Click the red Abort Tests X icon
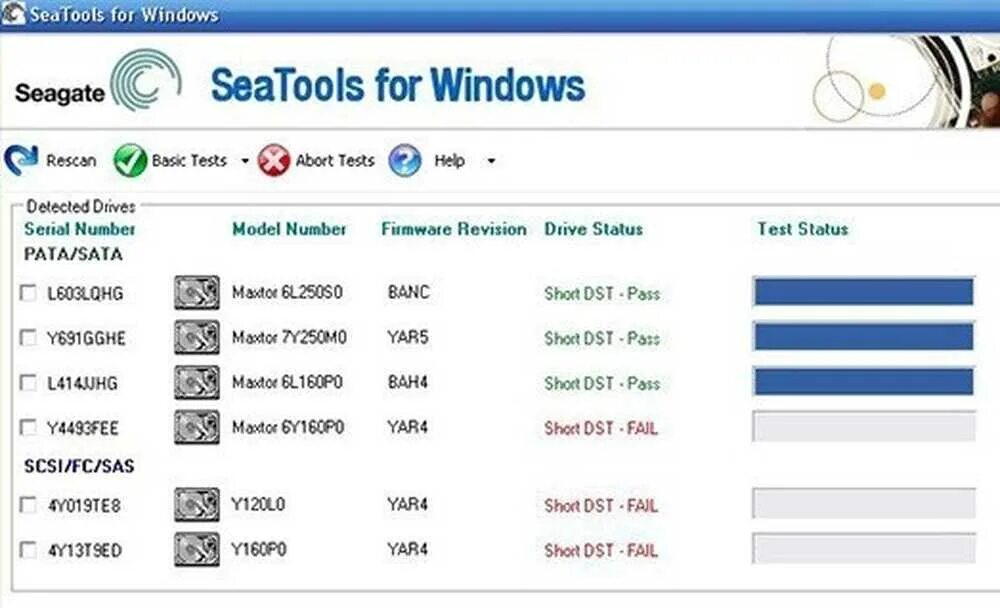Image resolution: width=1000 pixels, height=608 pixels. (274, 160)
